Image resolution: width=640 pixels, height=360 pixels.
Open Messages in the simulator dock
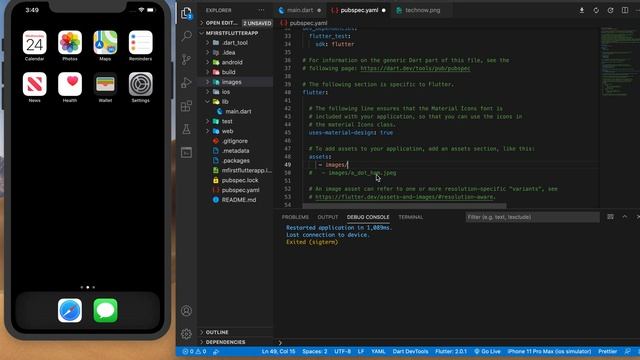click(x=105, y=310)
